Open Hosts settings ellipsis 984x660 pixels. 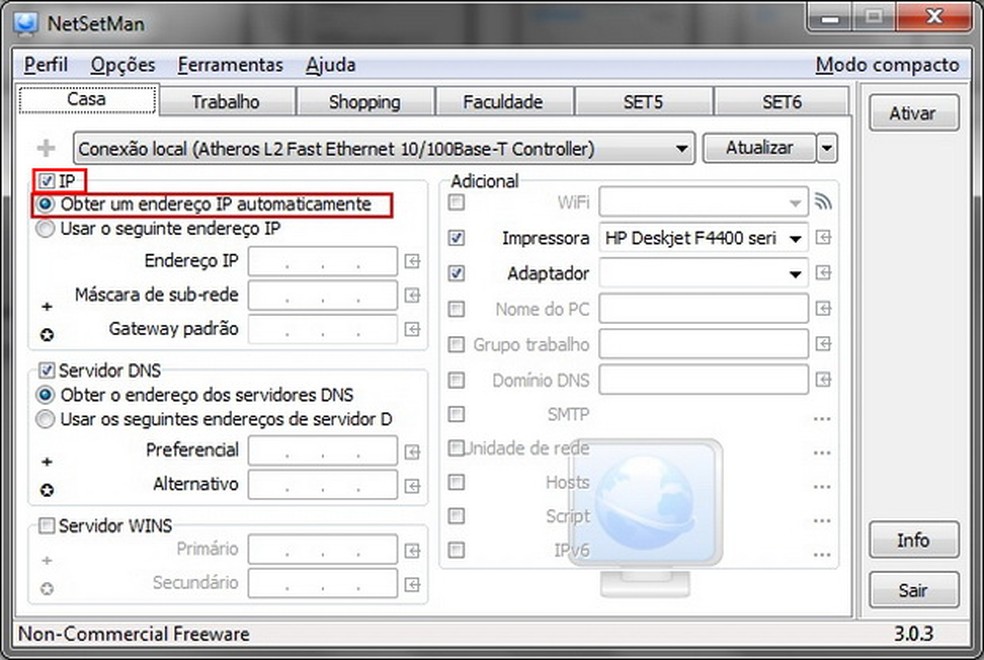pos(822,487)
